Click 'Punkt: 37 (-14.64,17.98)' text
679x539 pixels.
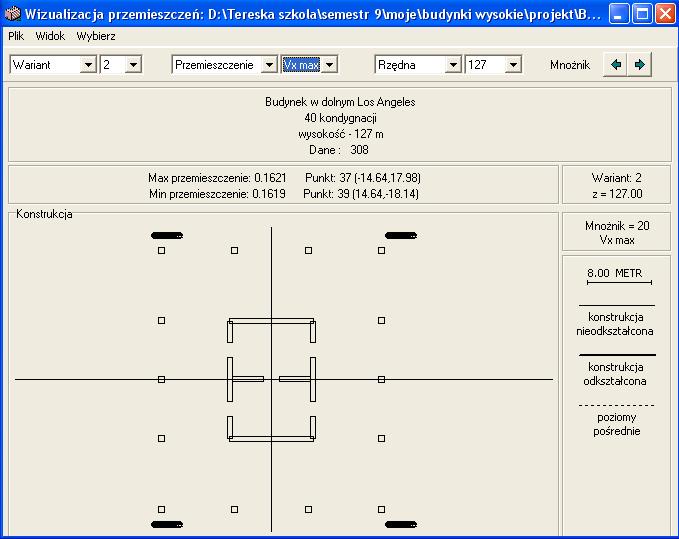[x=363, y=178]
